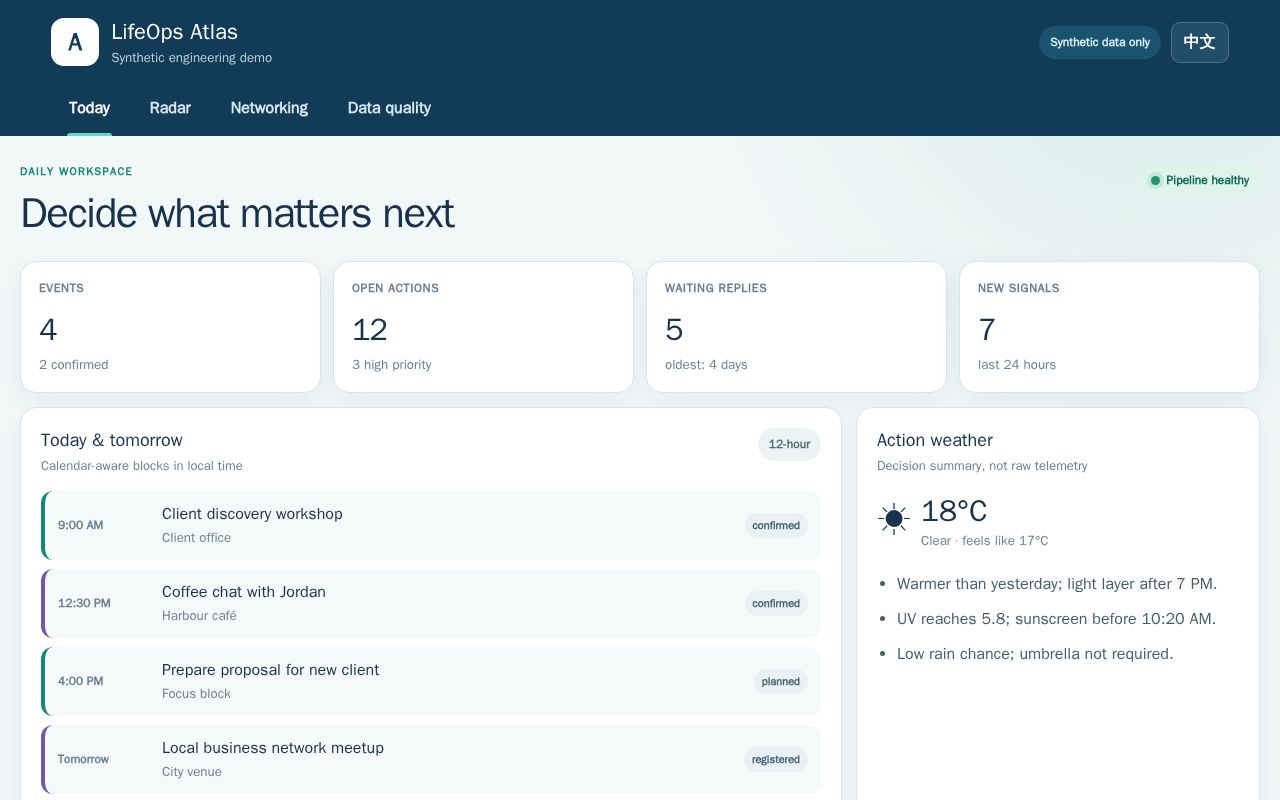
Task: Open the Data quality tab
Action: coord(389,108)
